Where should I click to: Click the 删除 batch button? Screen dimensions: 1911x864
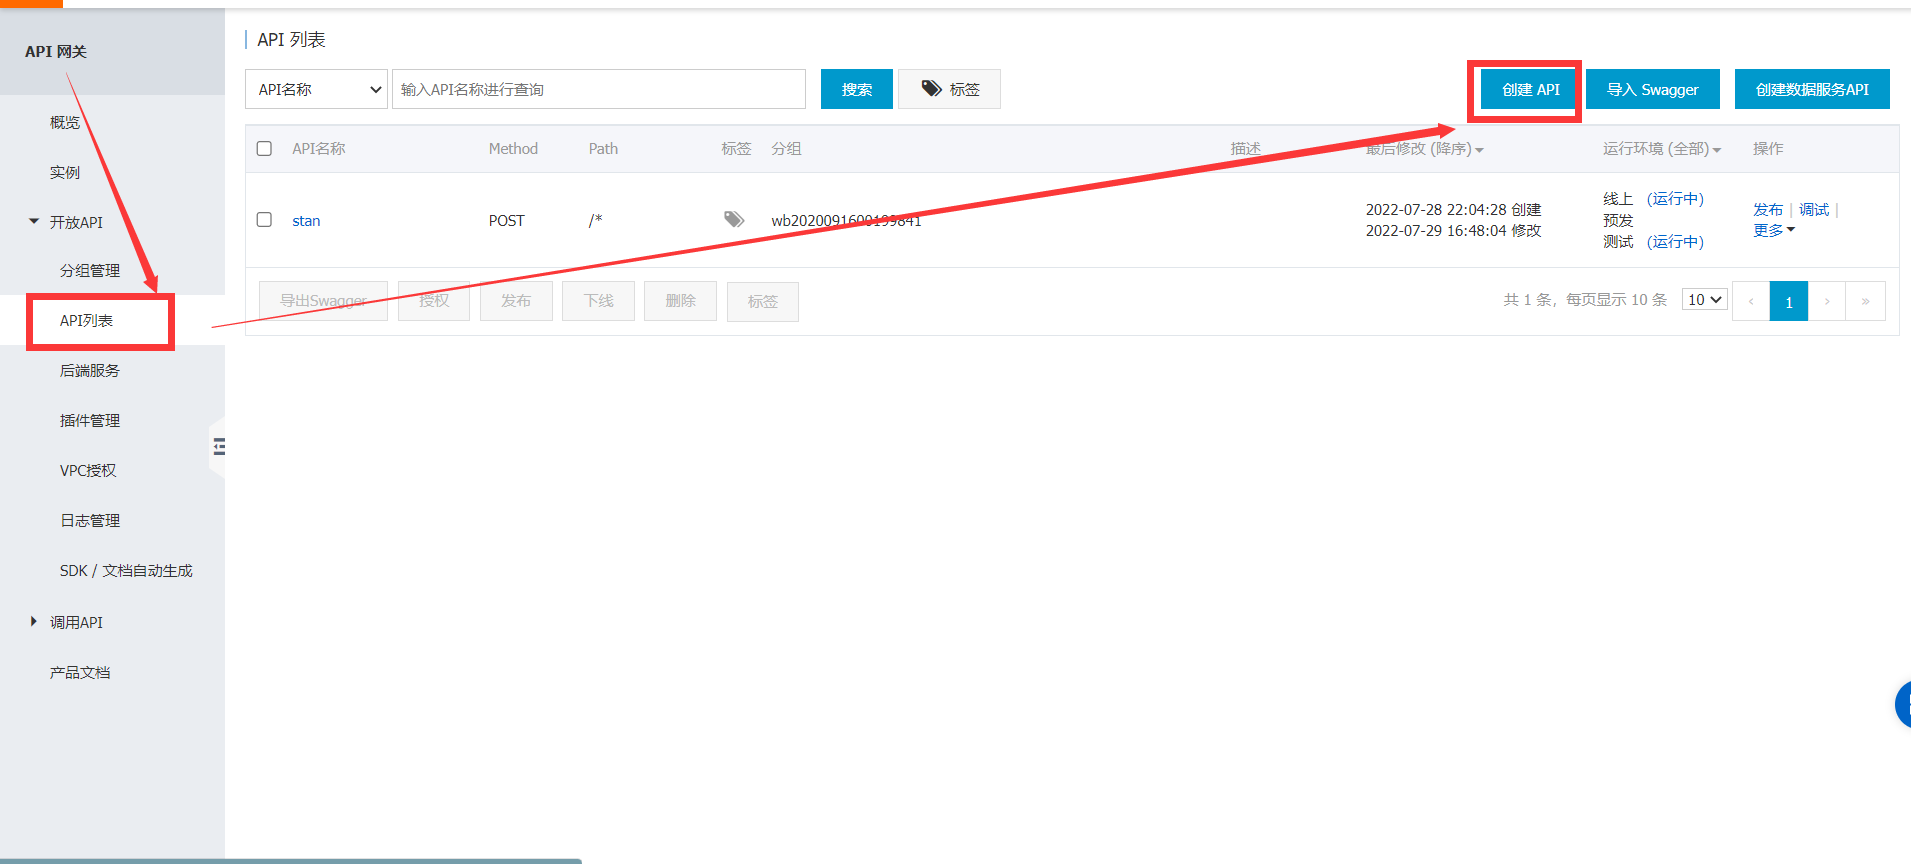(680, 300)
